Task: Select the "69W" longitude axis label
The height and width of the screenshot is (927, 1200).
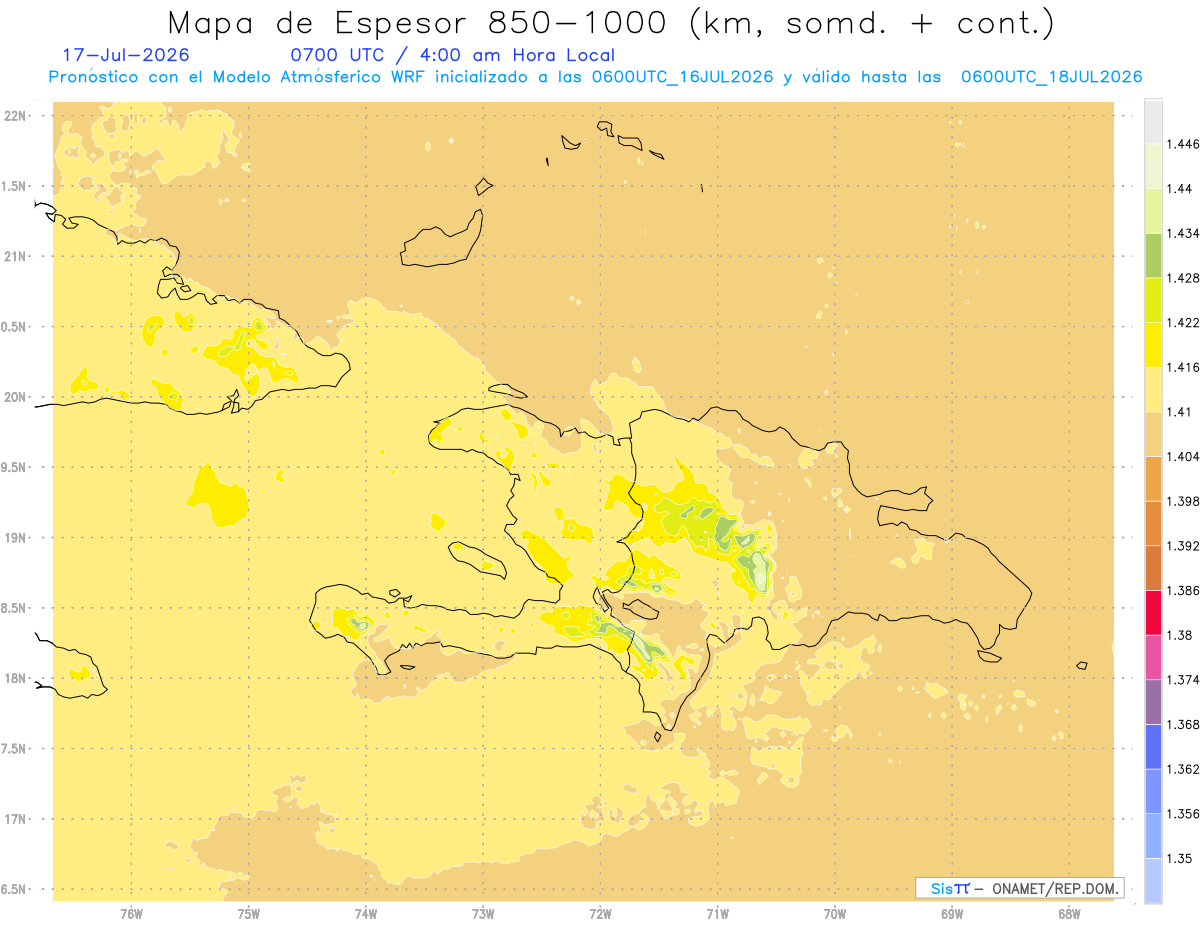Action: tap(952, 914)
